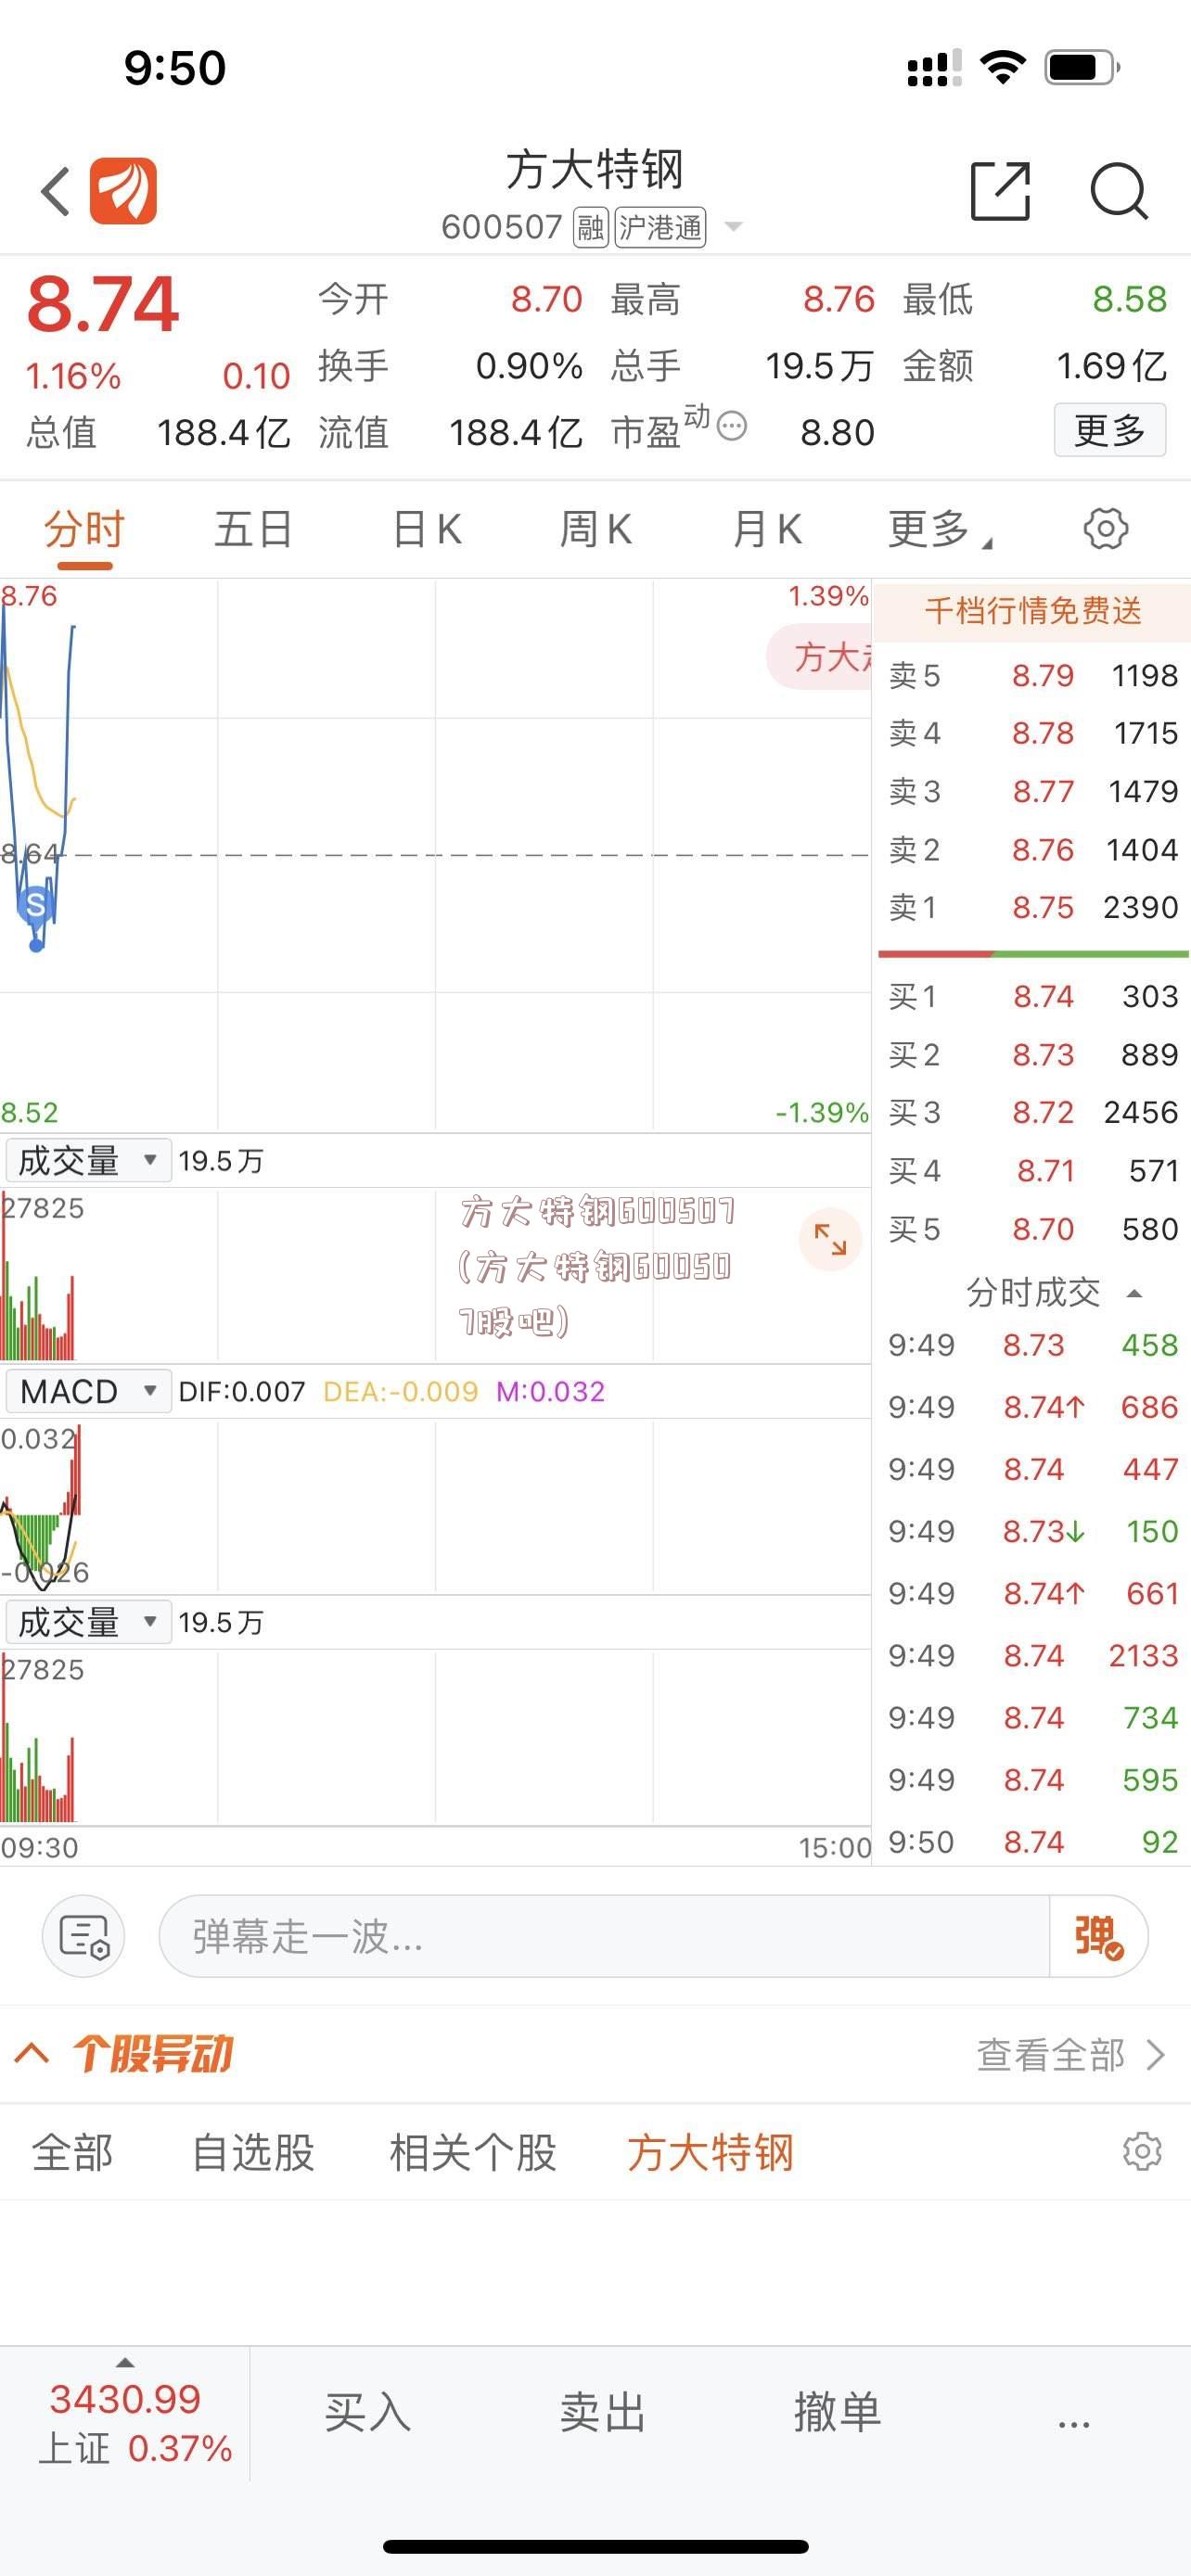The height and width of the screenshot is (2576, 1191).
Task: Tap the 千档行情免费送 banner
Action: tap(1032, 611)
